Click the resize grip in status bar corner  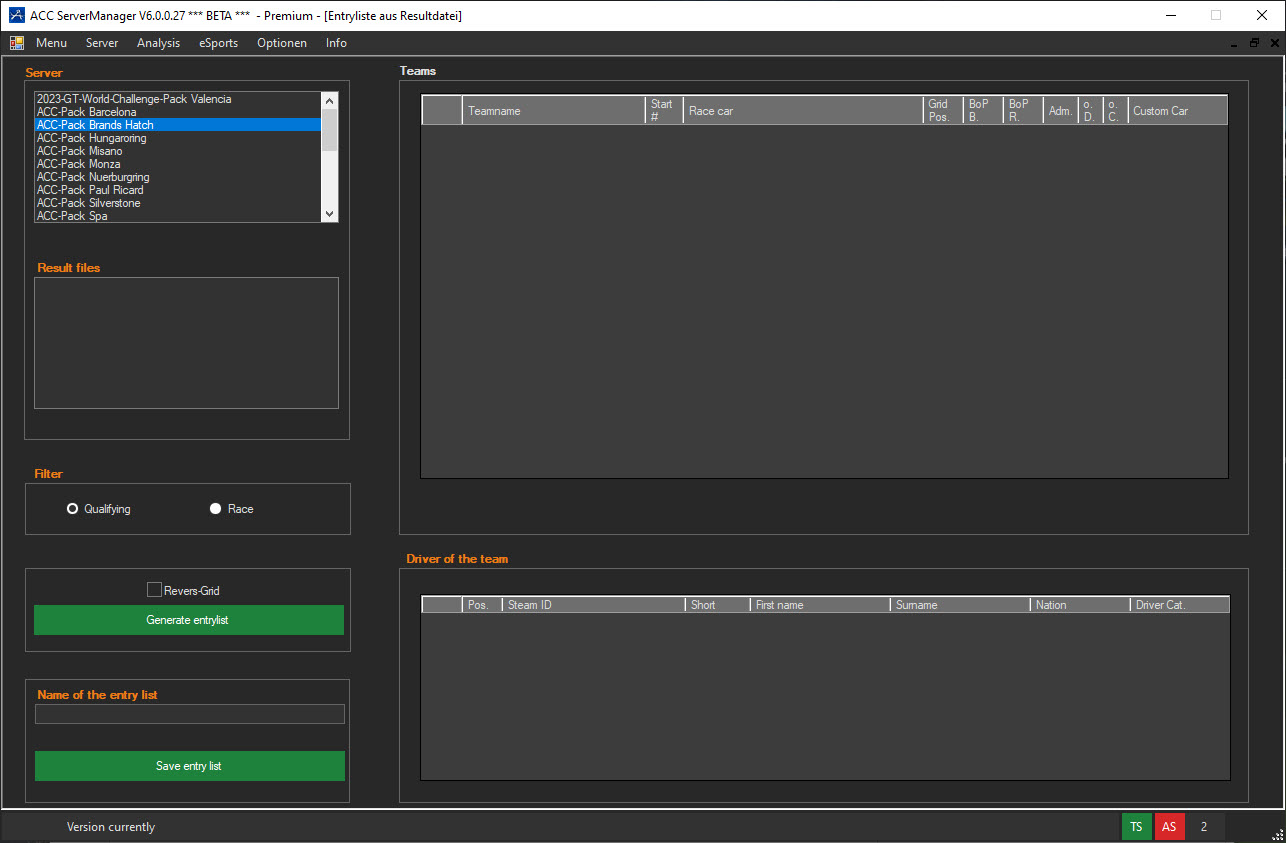click(x=1277, y=834)
